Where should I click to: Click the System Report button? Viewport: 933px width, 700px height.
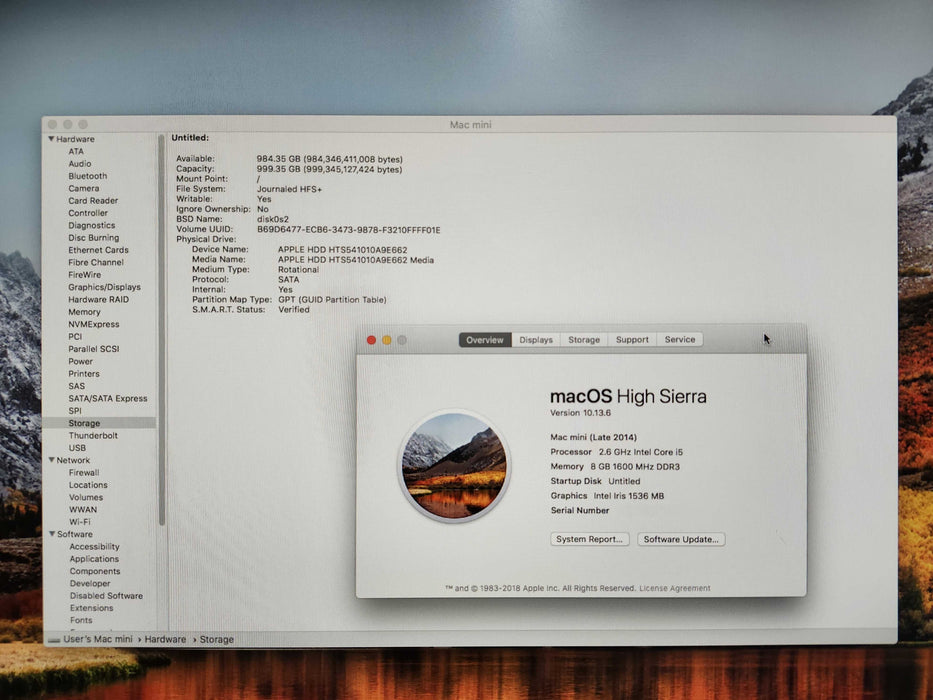[x=590, y=539]
